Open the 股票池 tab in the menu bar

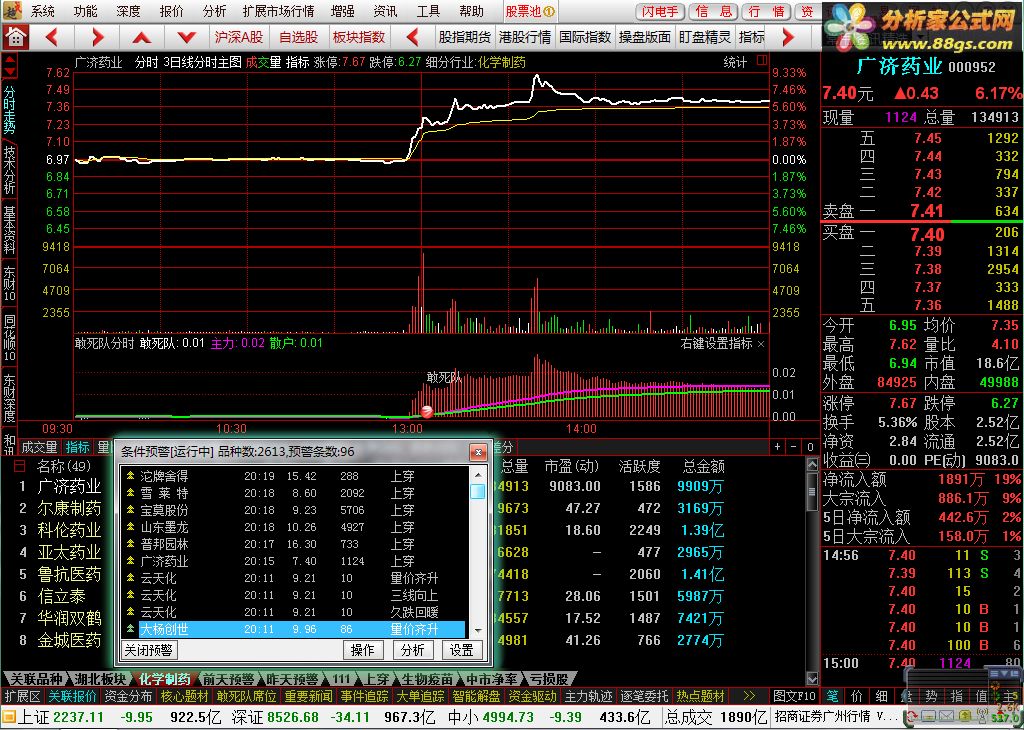530,11
